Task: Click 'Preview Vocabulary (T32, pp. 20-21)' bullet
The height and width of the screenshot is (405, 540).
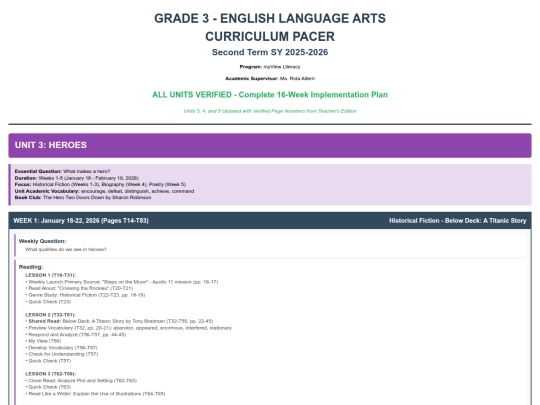Action: (128, 328)
